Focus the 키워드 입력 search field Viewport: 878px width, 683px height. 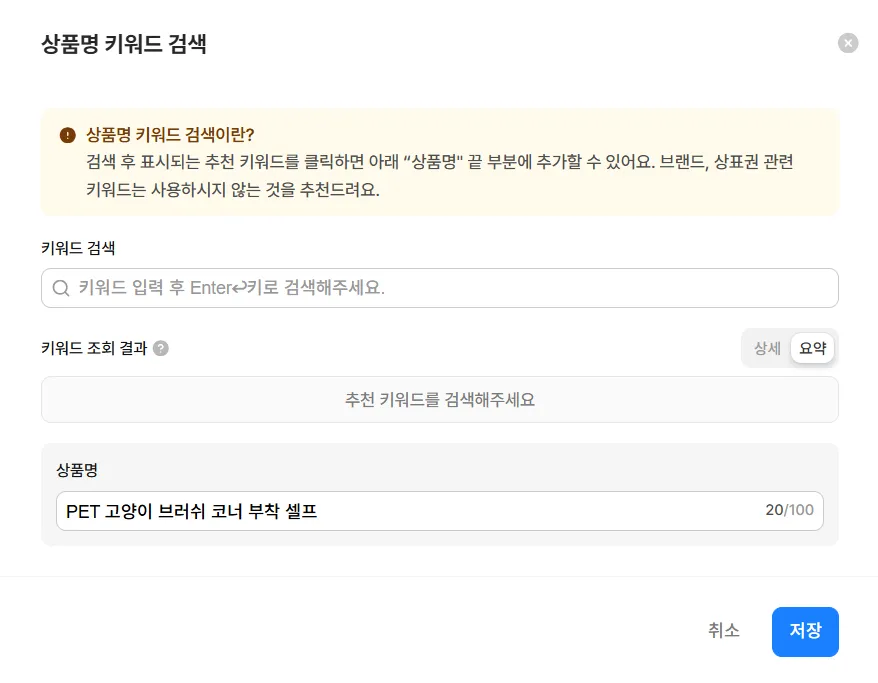[x=440, y=288]
